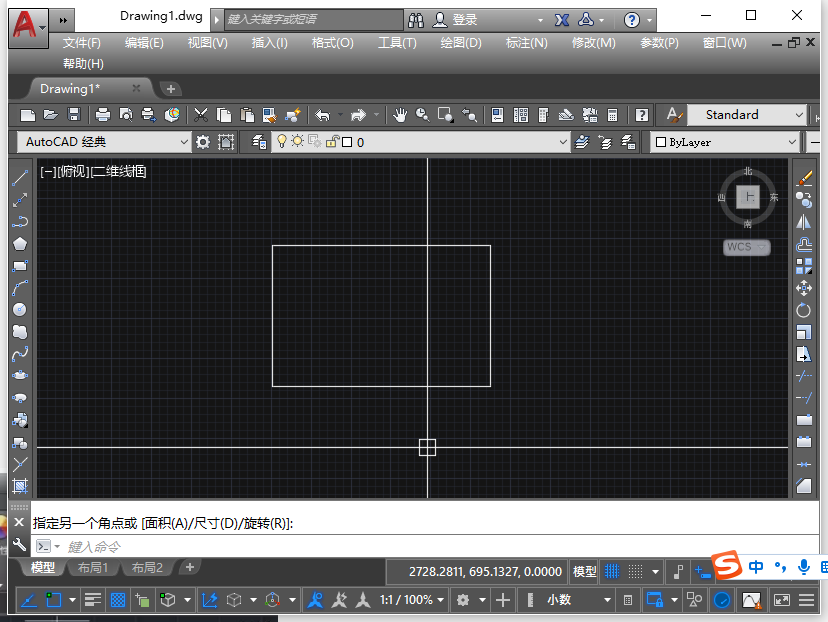This screenshot has width=828, height=622.
Task: Close the Drawing1* file tab
Action: 136,88
